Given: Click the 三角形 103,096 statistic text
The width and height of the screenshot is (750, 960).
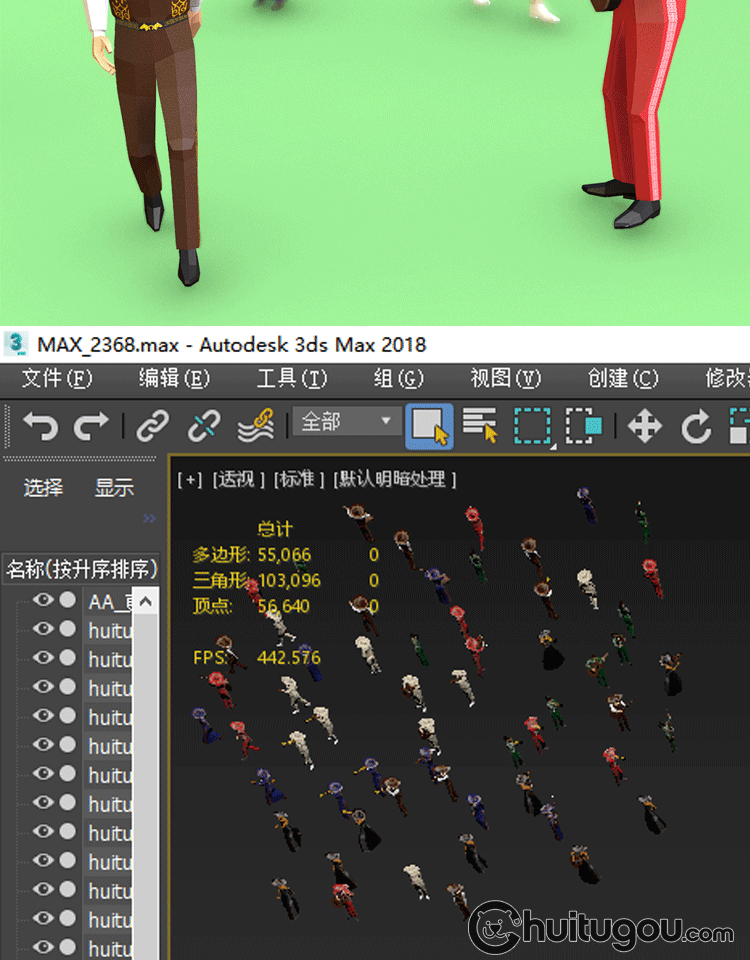Looking at the screenshot, I should coord(257,580).
